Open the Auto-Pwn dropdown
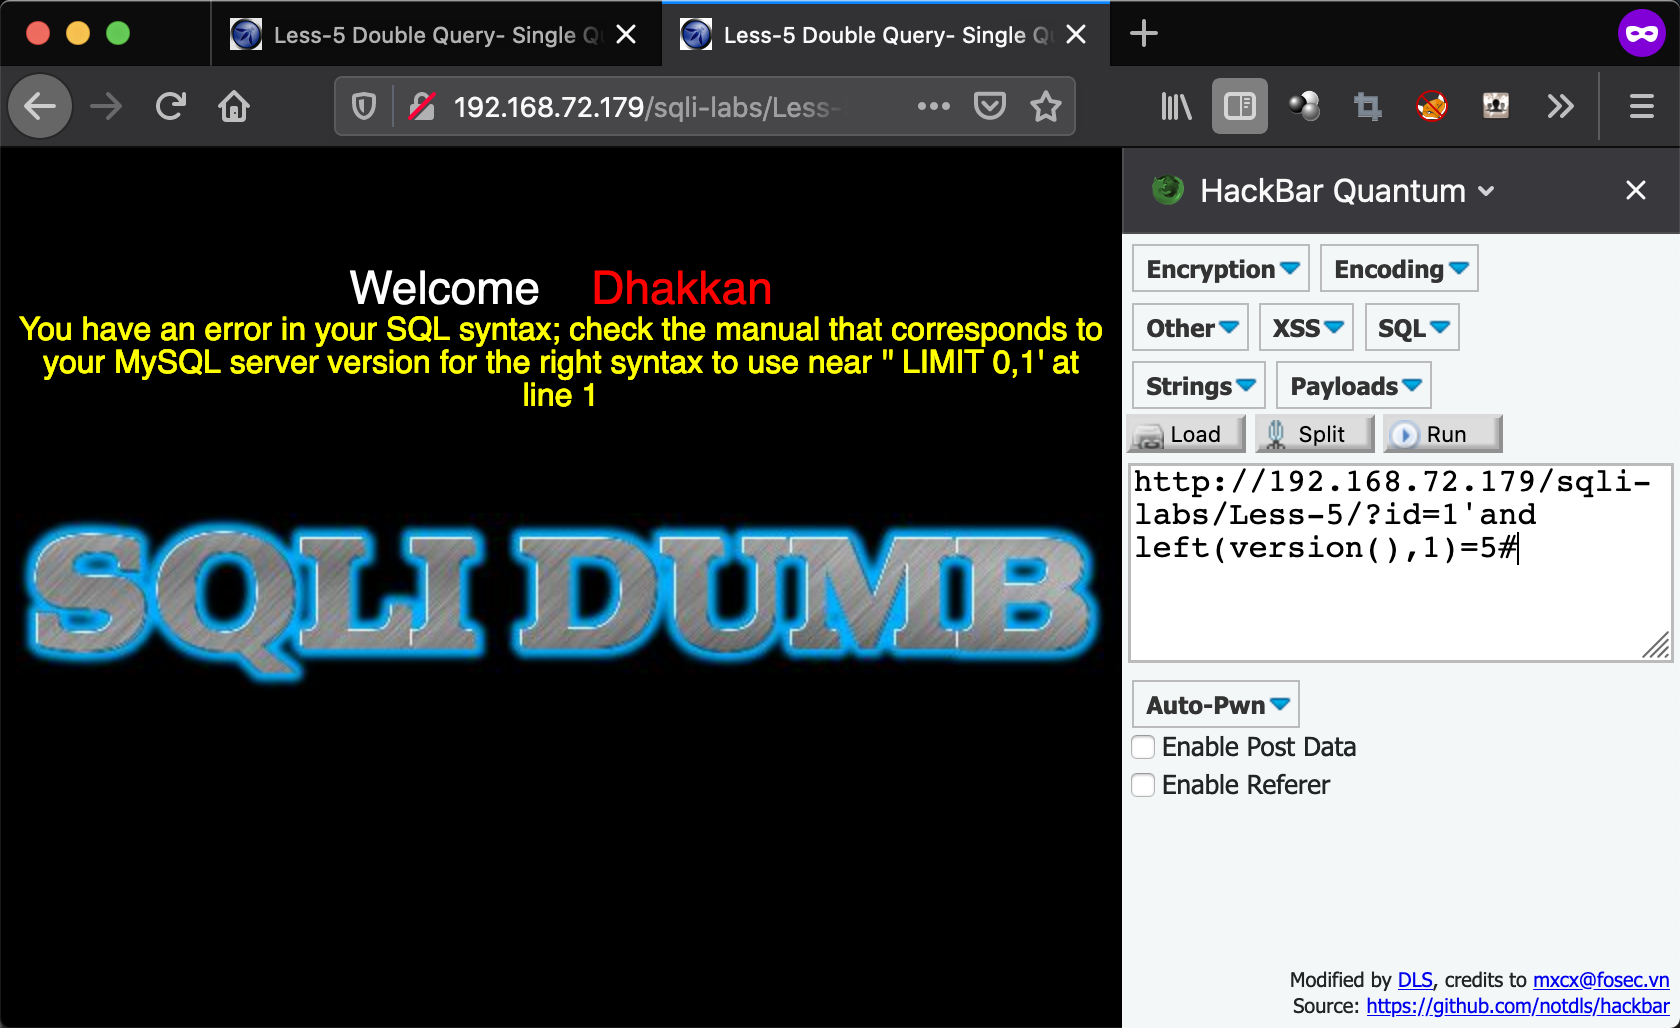This screenshot has width=1680, height=1028. pos(1216,705)
